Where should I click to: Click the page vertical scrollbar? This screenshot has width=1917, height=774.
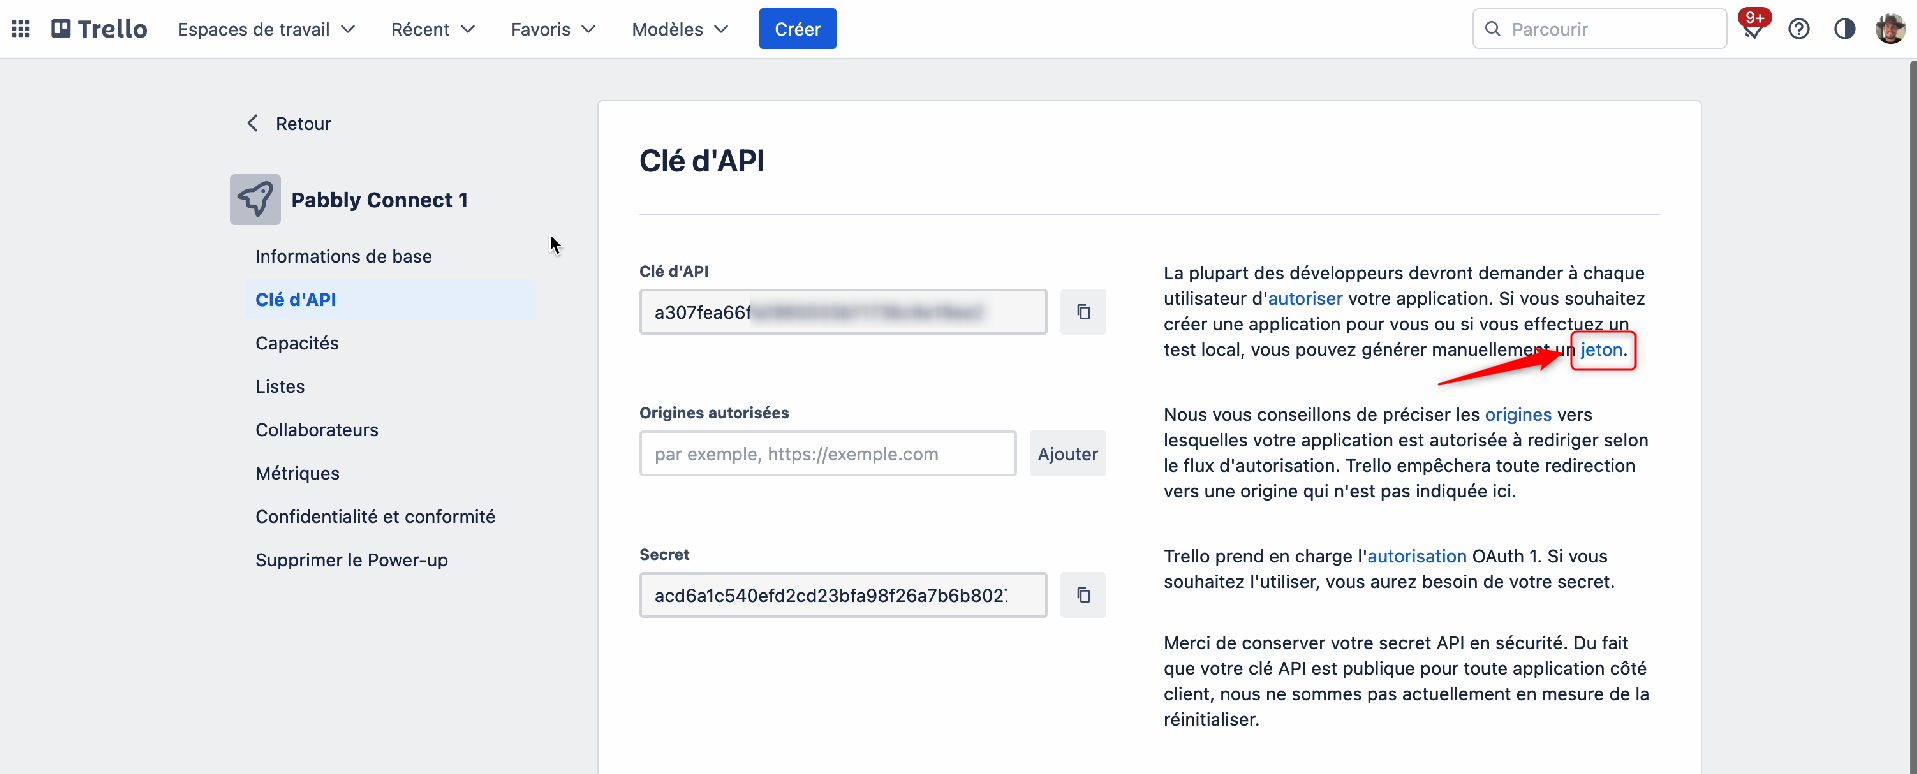(x=1912, y=416)
